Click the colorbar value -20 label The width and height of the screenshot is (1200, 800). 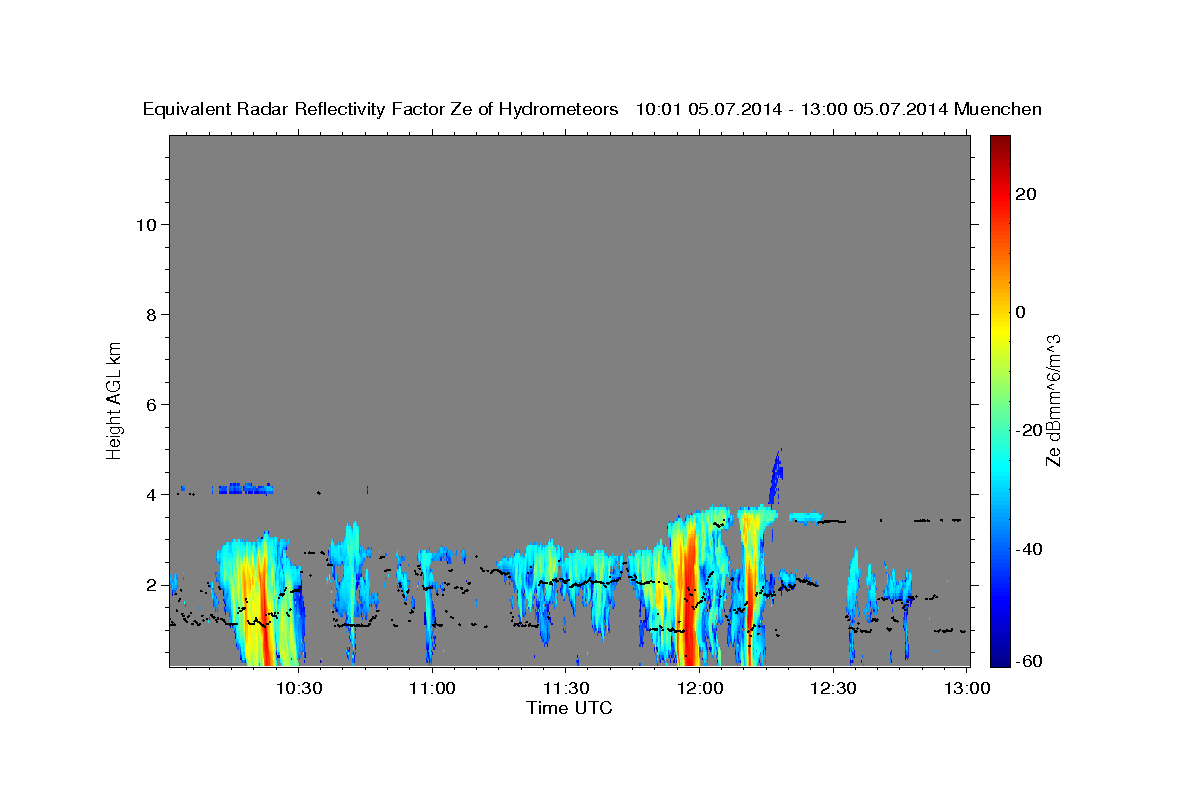click(x=1027, y=431)
